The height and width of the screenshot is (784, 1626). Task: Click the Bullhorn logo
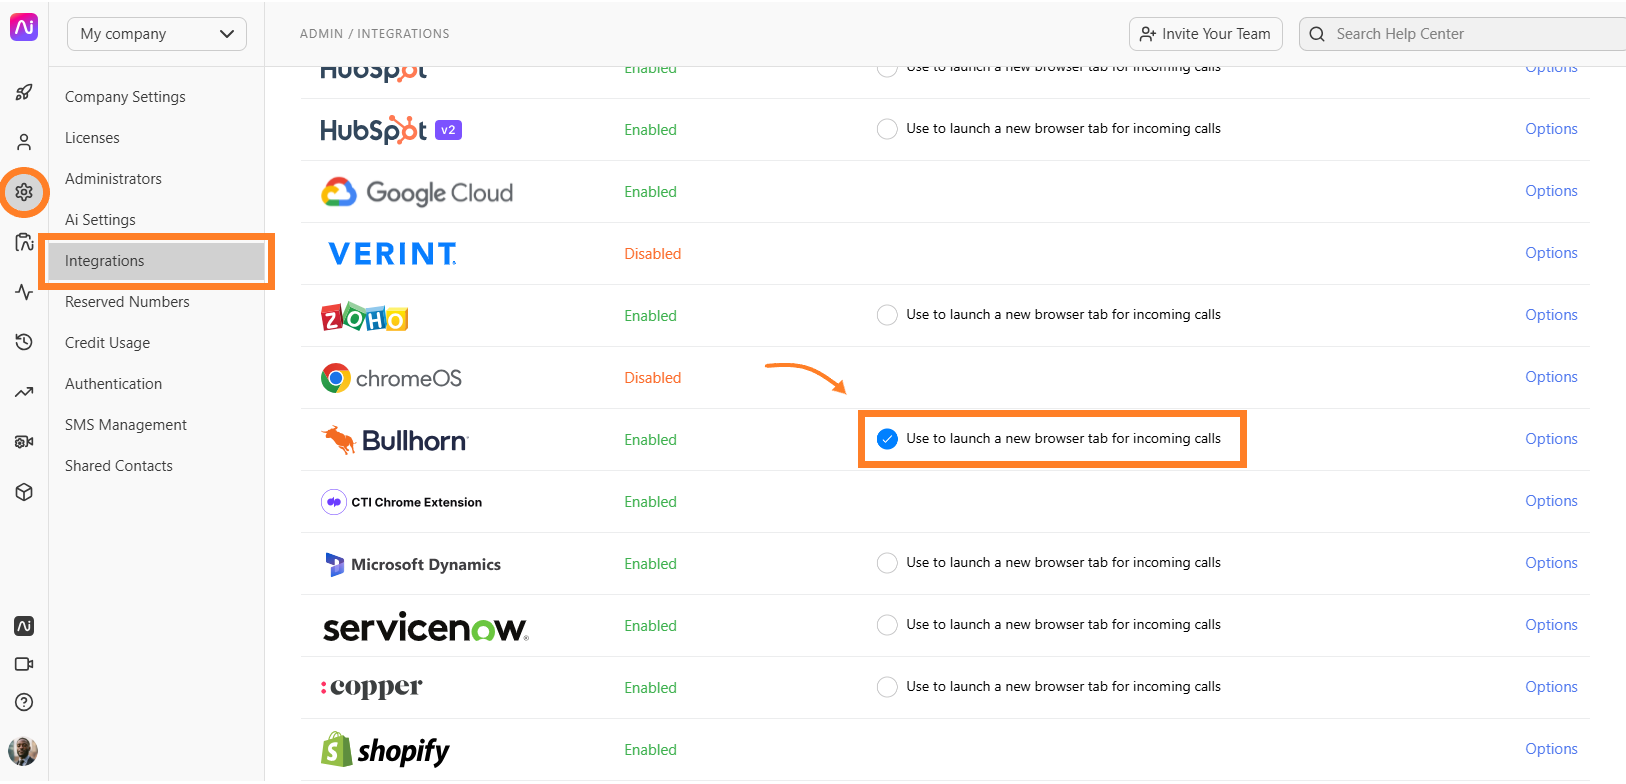394,440
